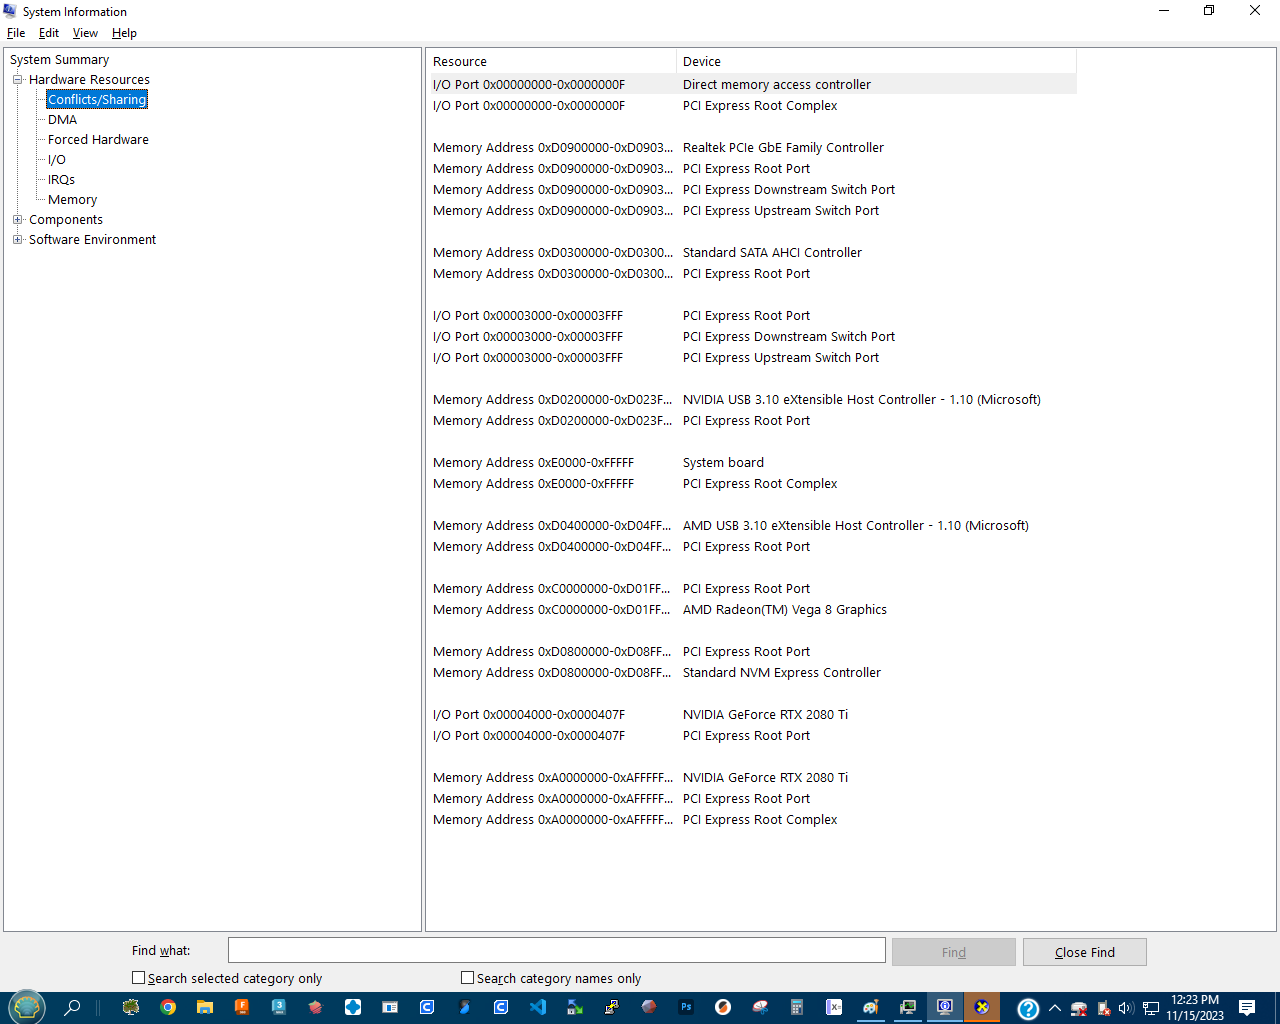Open Google Chrome from the taskbar
The height and width of the screenshot is (1024, 1280).
pyautogui.click(x=167, y=1008)
